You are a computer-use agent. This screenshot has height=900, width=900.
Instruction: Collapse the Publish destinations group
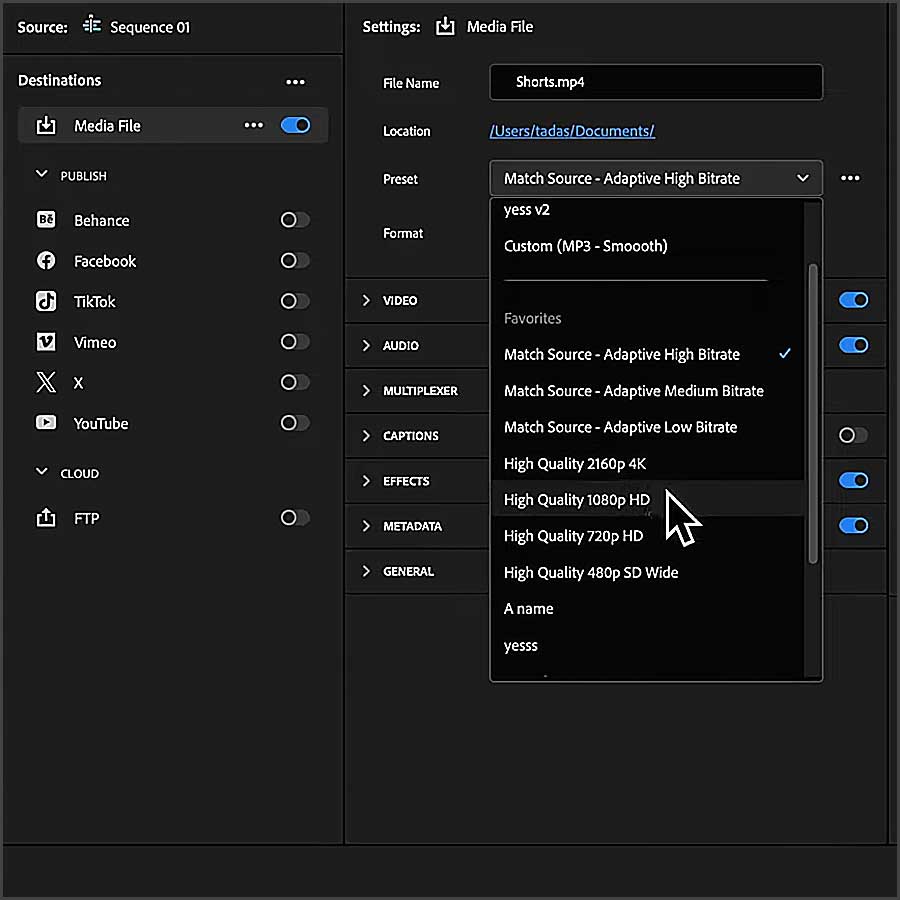coord(42,175)
